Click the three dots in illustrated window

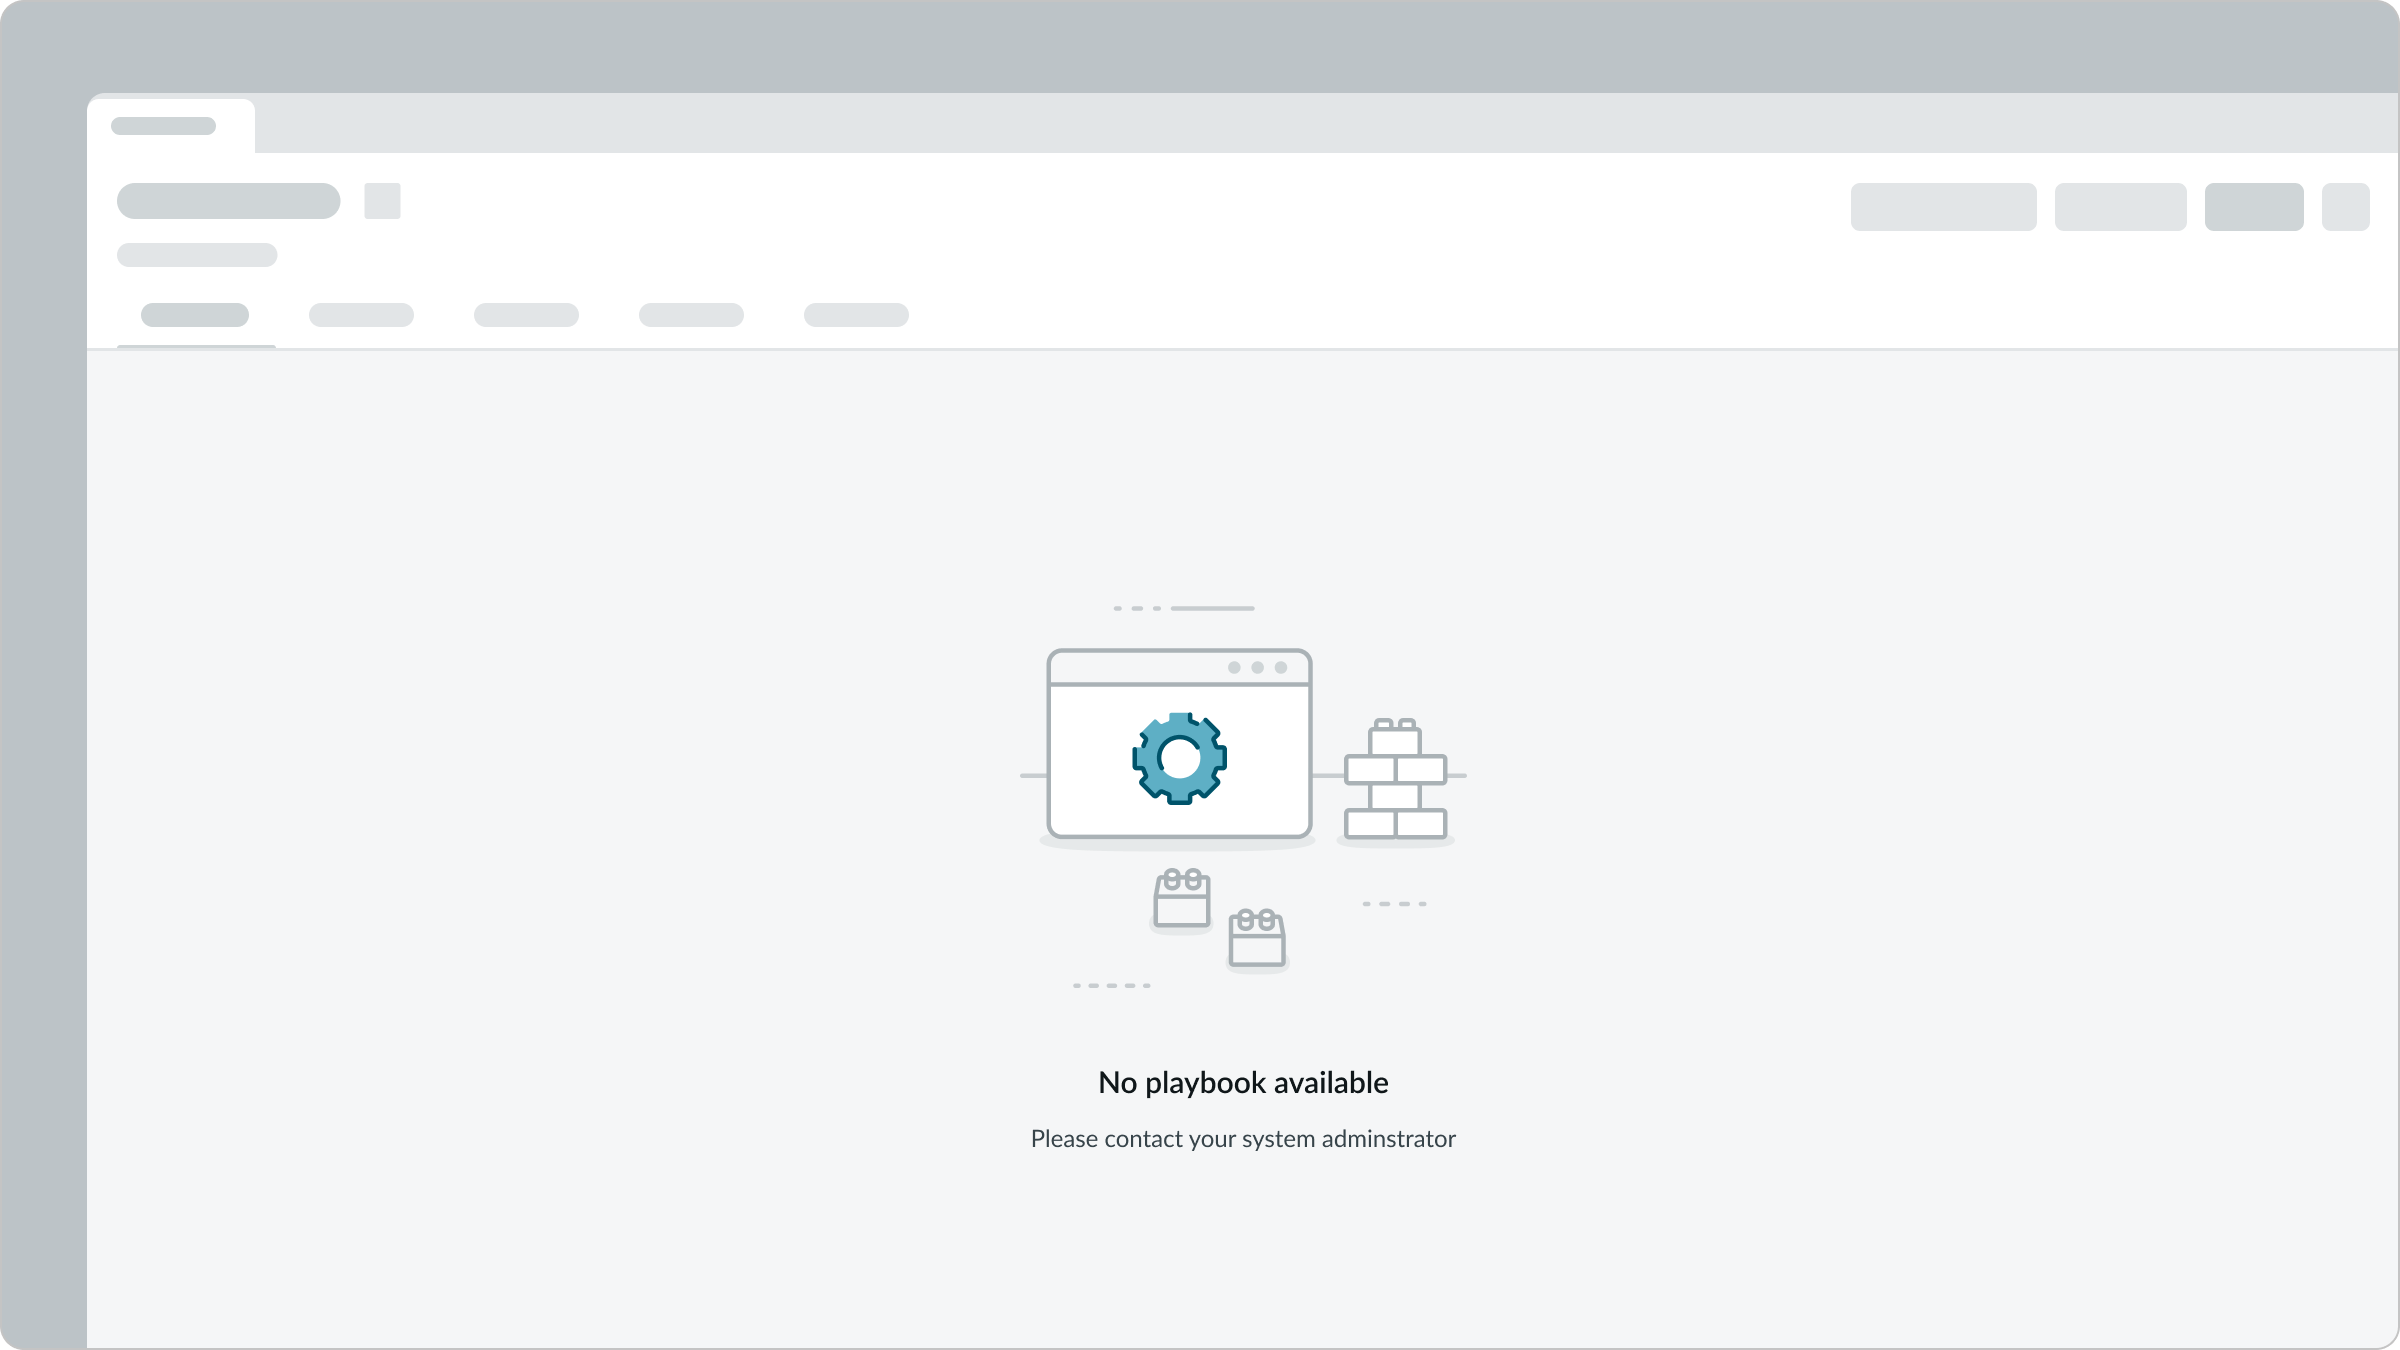coord(1257,667)
